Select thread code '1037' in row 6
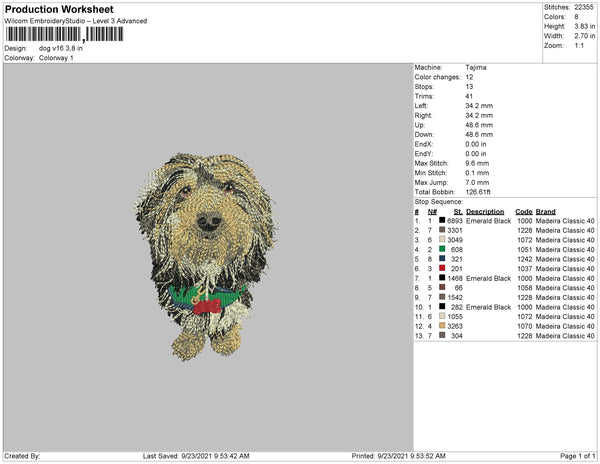 [x=525, y=269]
